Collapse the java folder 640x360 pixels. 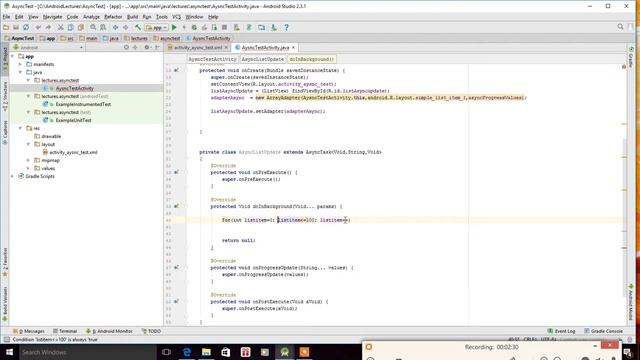20,72
